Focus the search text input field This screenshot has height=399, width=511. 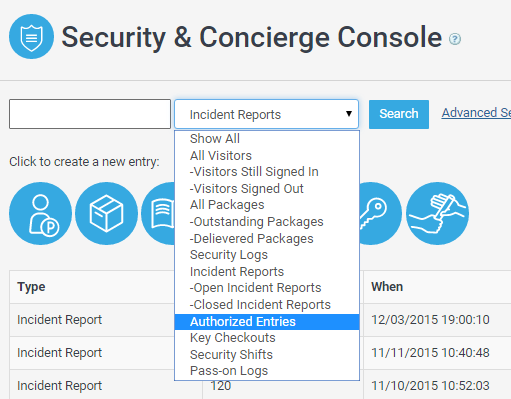pos(90,114)
